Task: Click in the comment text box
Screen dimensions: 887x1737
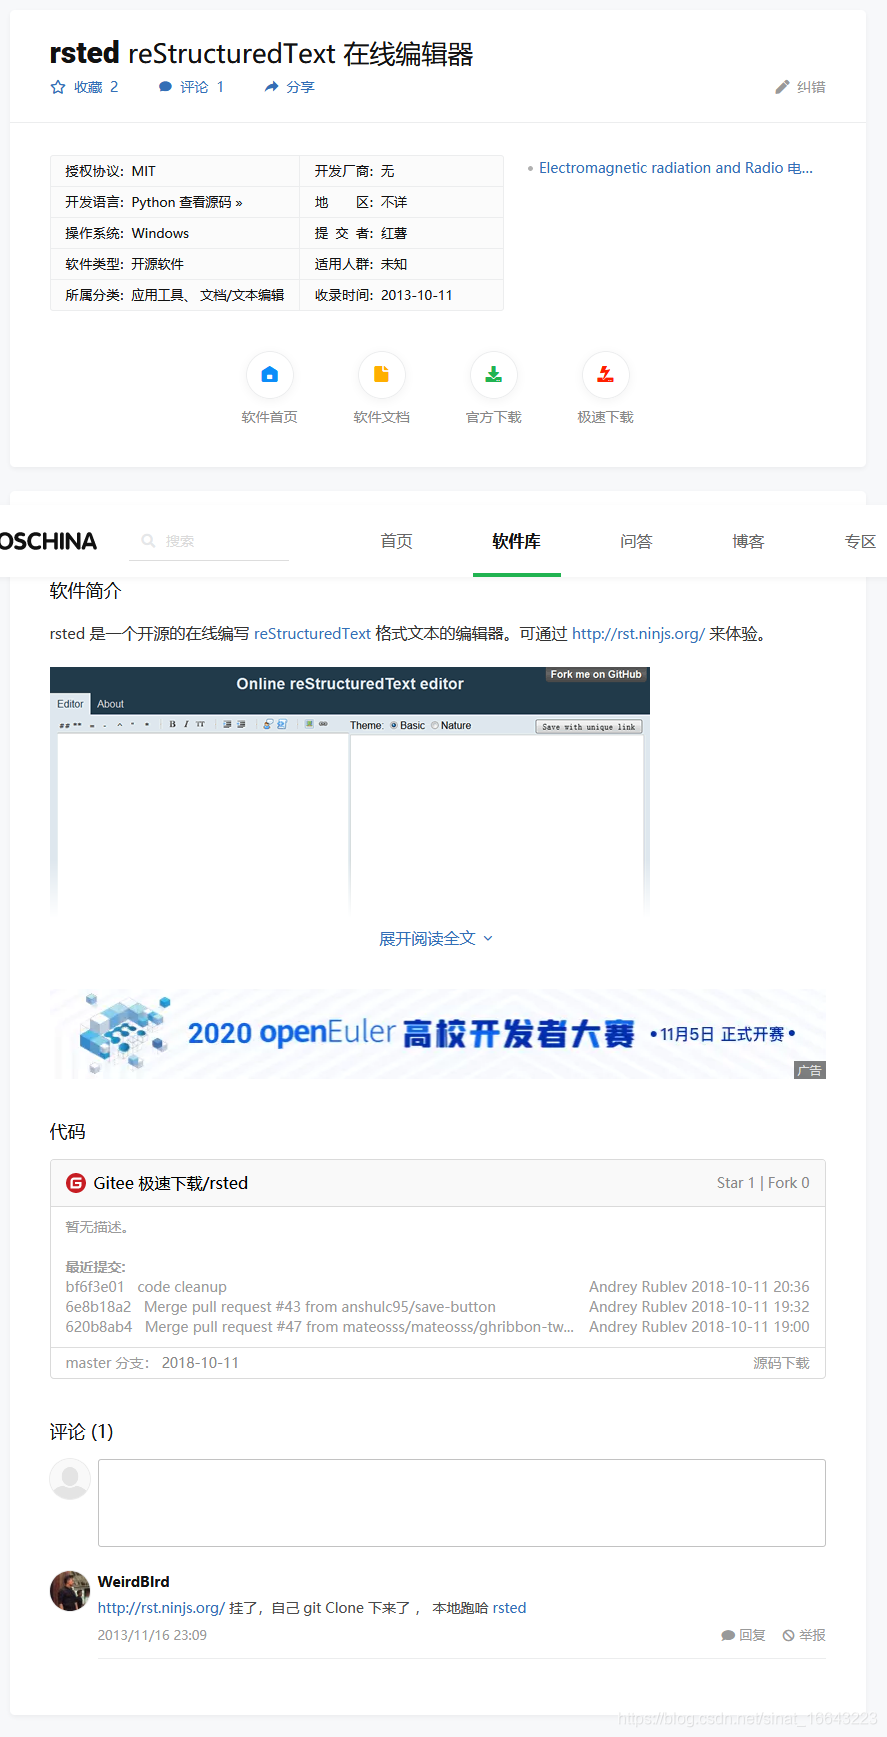Action: [462, 1502]
